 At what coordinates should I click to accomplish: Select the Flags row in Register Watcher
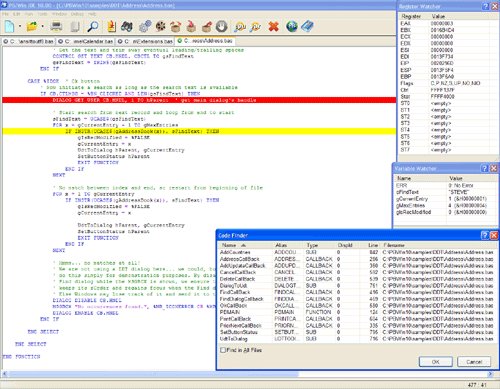(x=448, y=83)
